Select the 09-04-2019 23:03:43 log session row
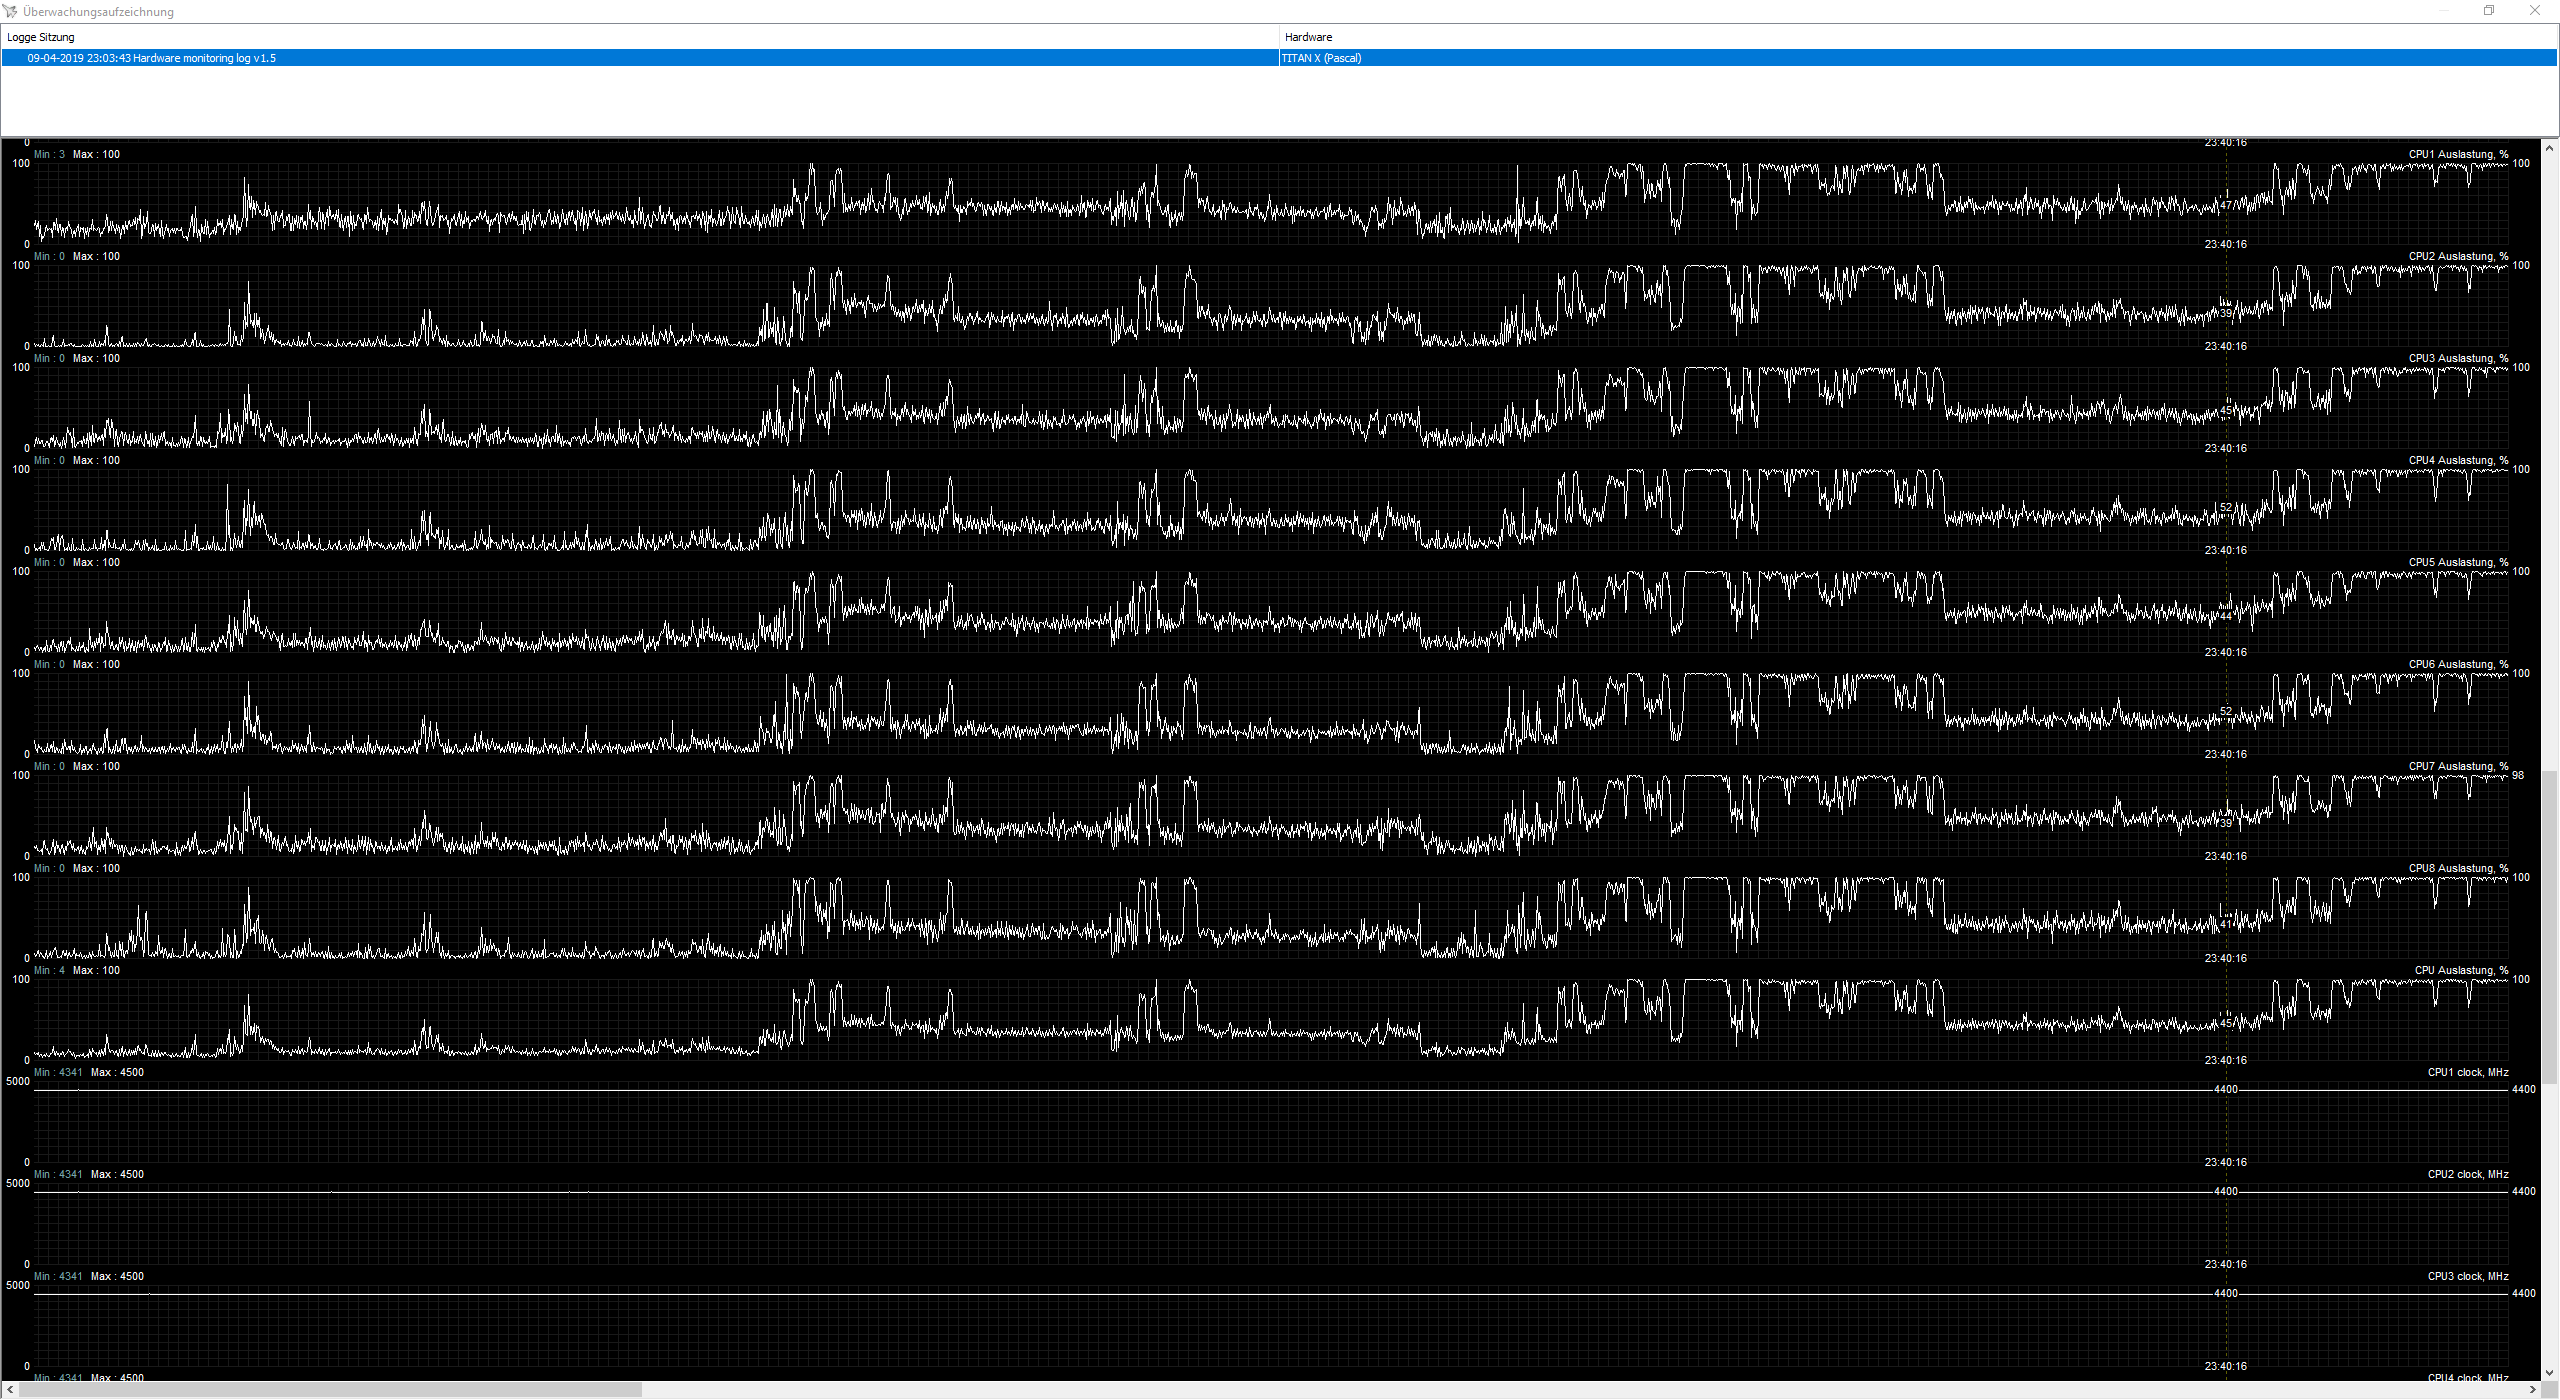 coord(151,58)
